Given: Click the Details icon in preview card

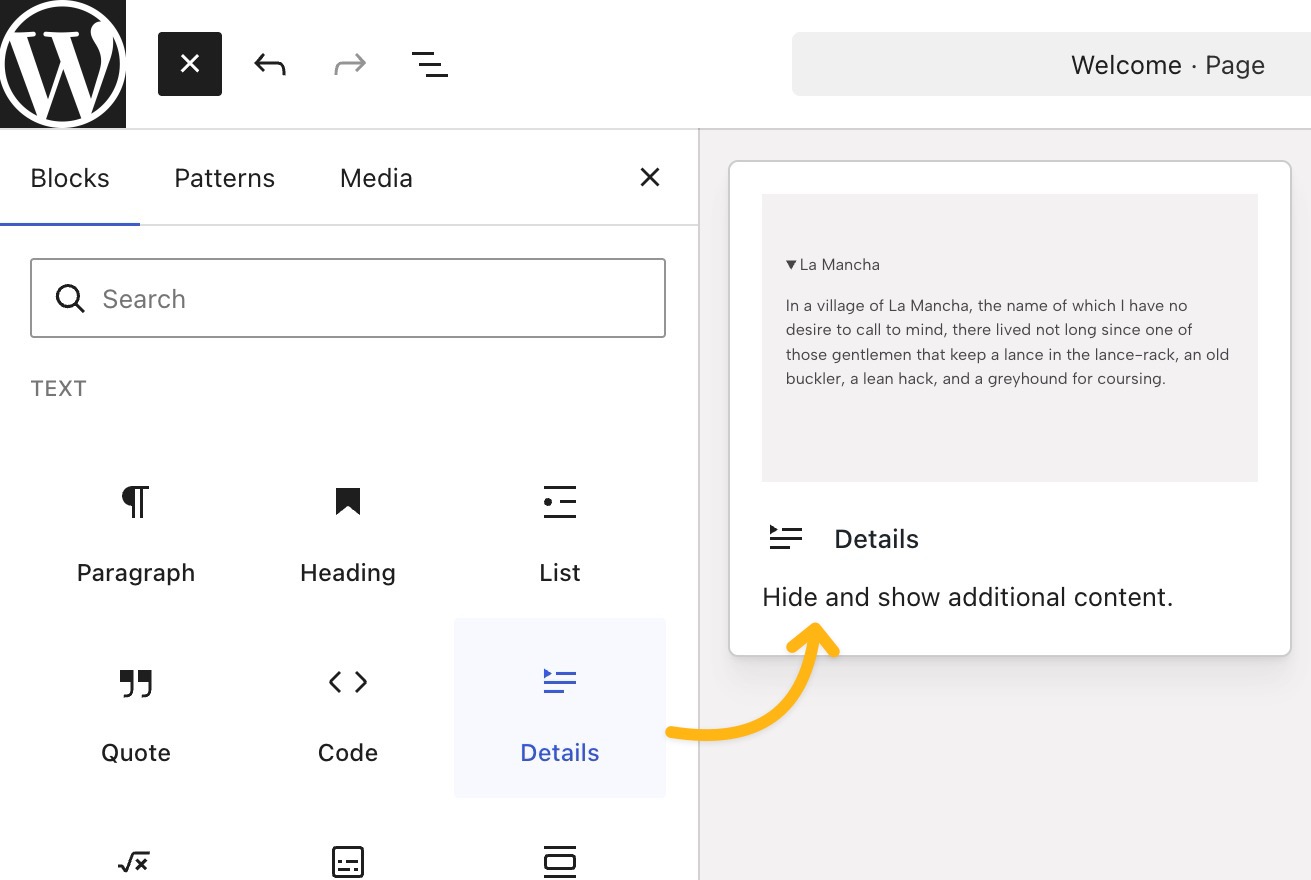Looking at the screenshot, I should click(786, 538).
